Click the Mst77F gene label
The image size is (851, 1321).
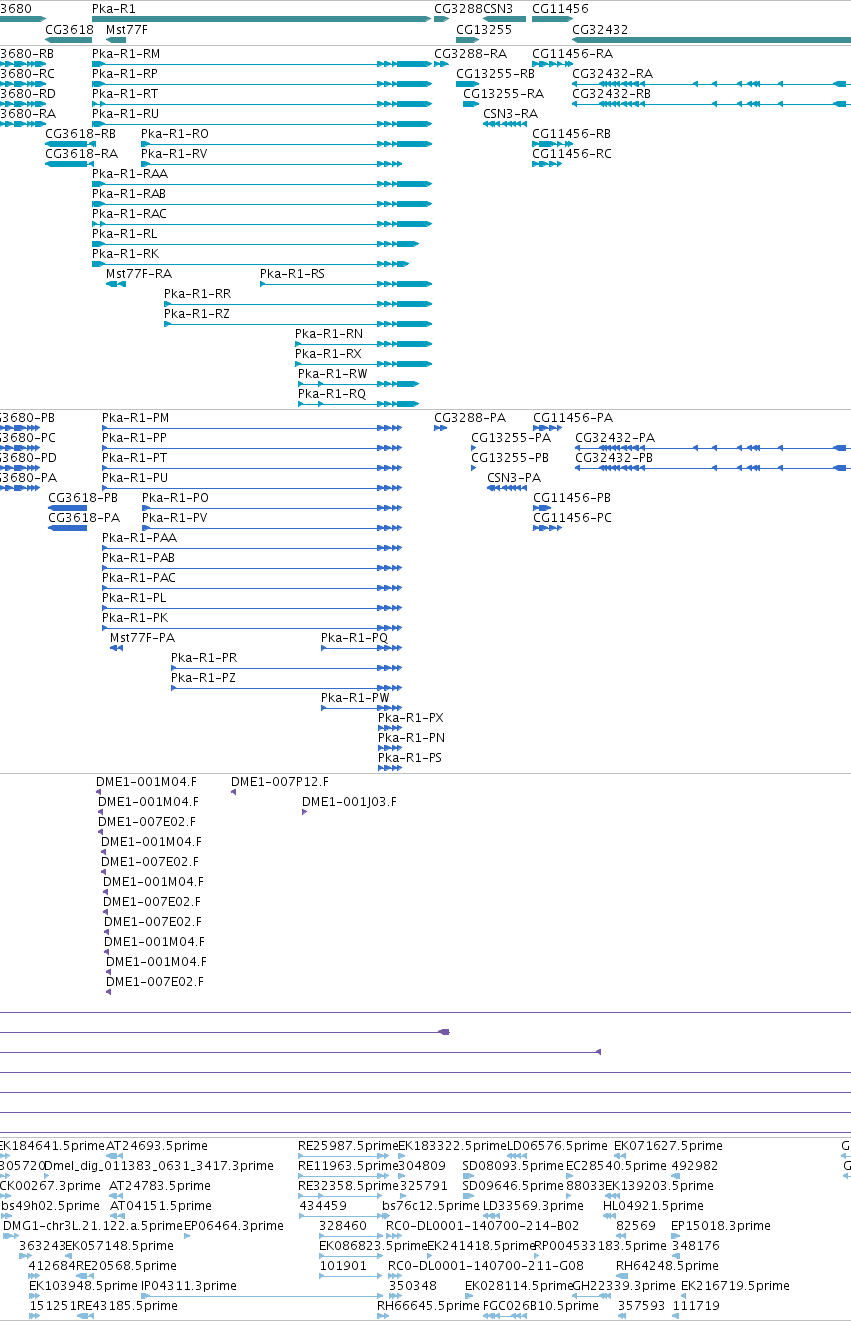tap(127, 30)
